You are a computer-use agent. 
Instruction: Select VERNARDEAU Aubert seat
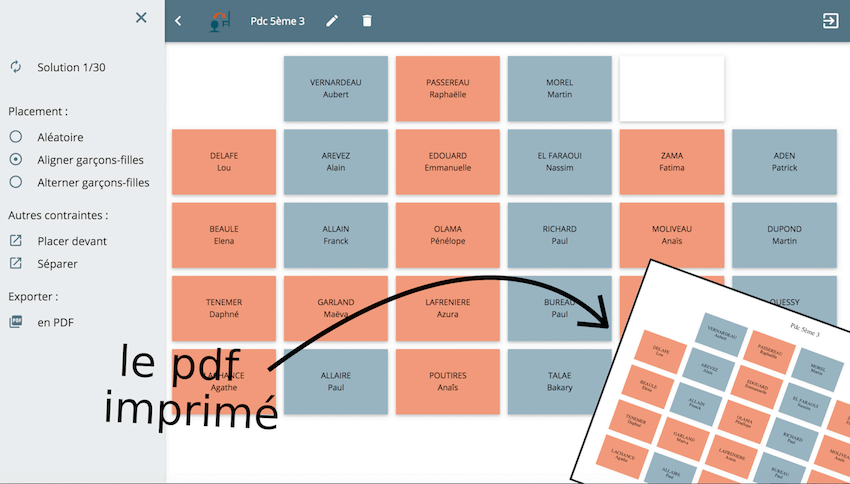(x=336, y=88)
